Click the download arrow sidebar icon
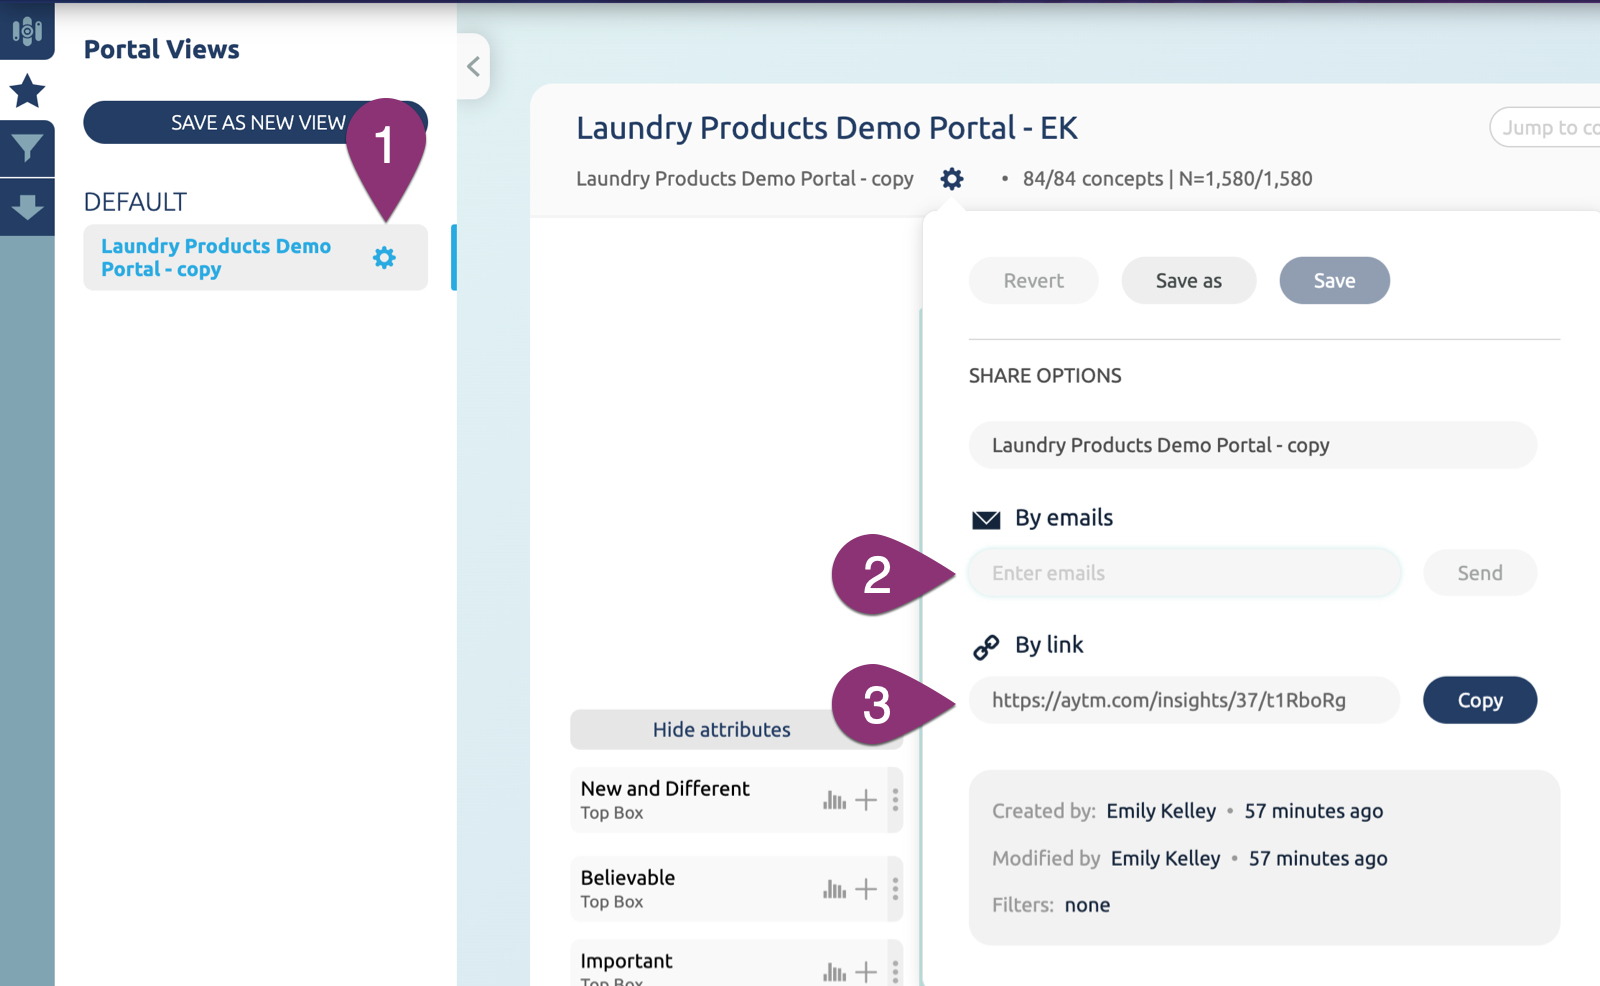1600x986 pixels. click(27, 207)
